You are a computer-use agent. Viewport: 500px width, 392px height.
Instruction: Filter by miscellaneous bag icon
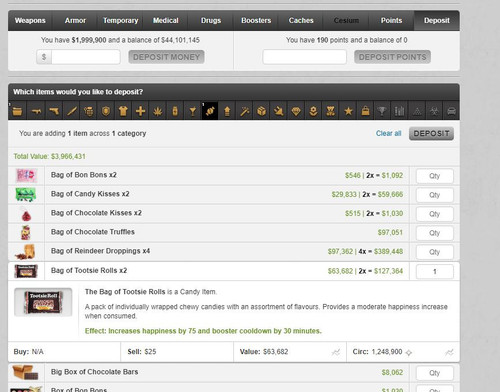point(366,111)
